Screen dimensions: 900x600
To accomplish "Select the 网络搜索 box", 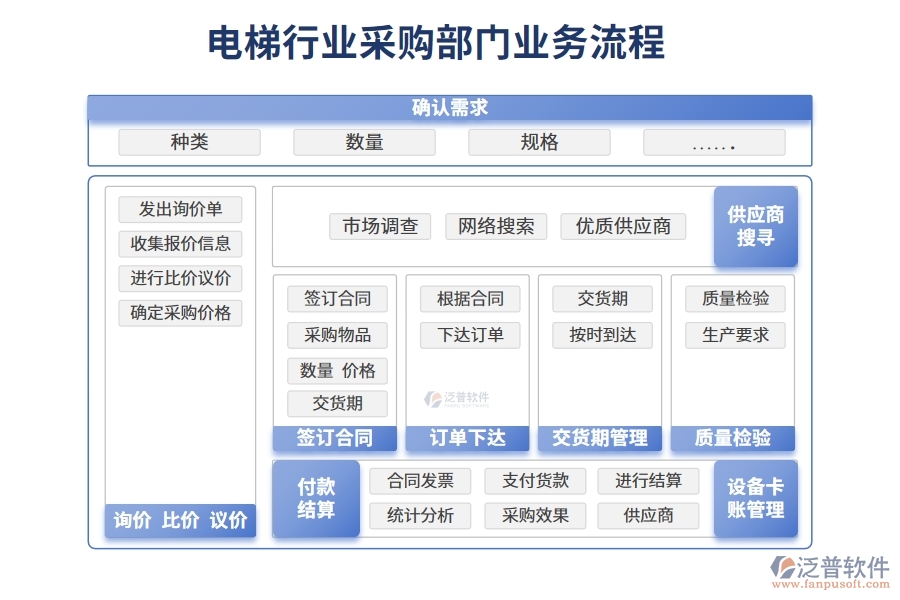I will pyautogui.click(x=494, y=226).
